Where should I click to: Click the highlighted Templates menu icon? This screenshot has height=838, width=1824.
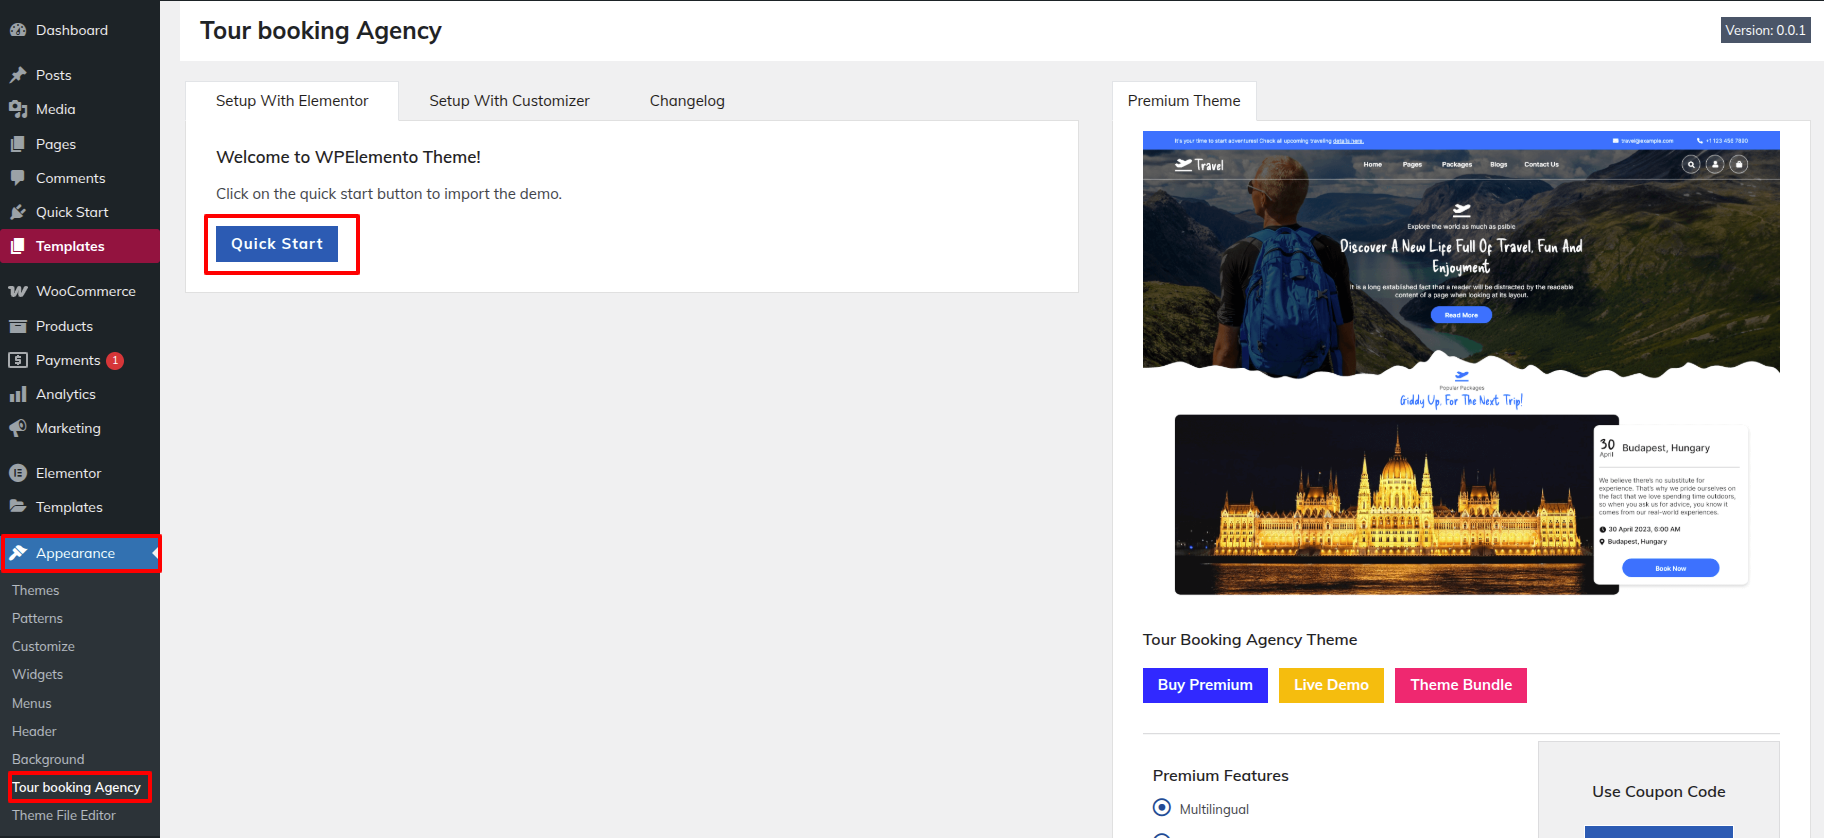(x=18, y=246)
